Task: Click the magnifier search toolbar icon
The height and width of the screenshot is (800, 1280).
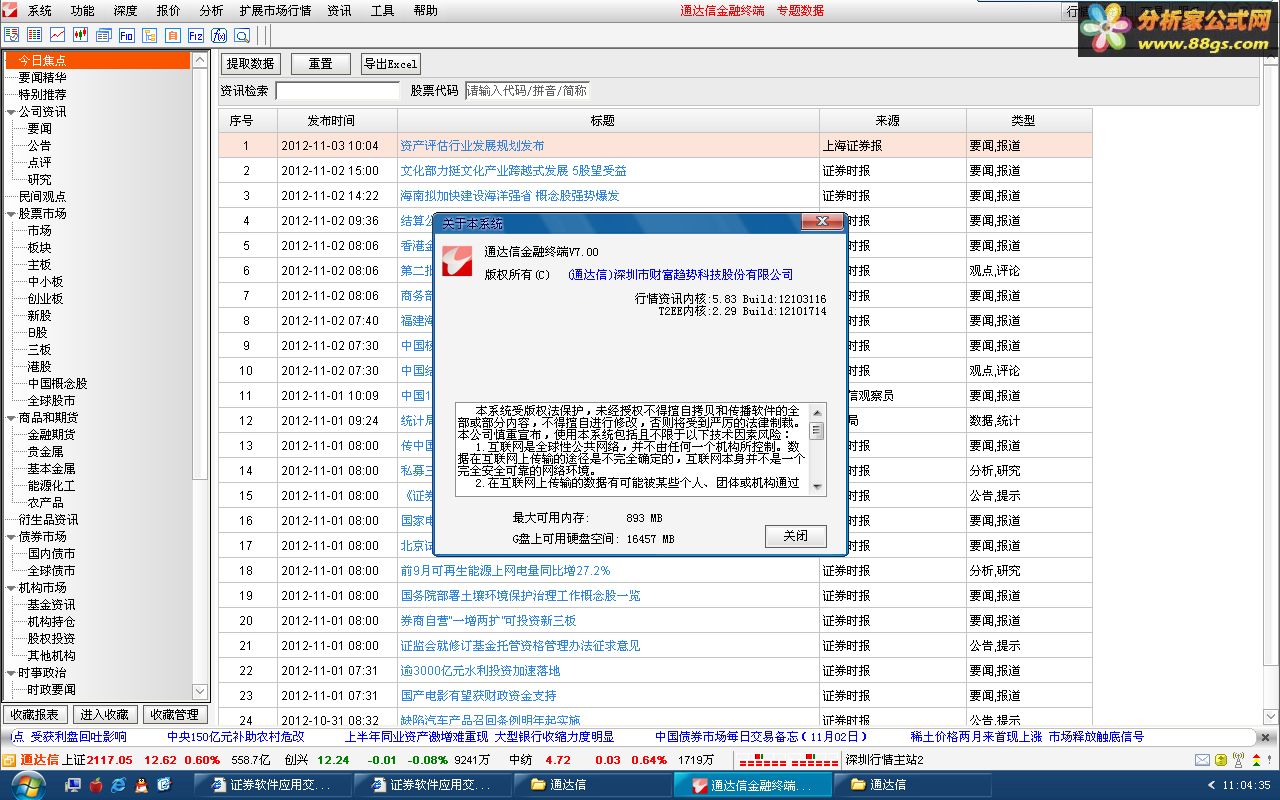Action: pyautogui.click(x=242, y=35)
